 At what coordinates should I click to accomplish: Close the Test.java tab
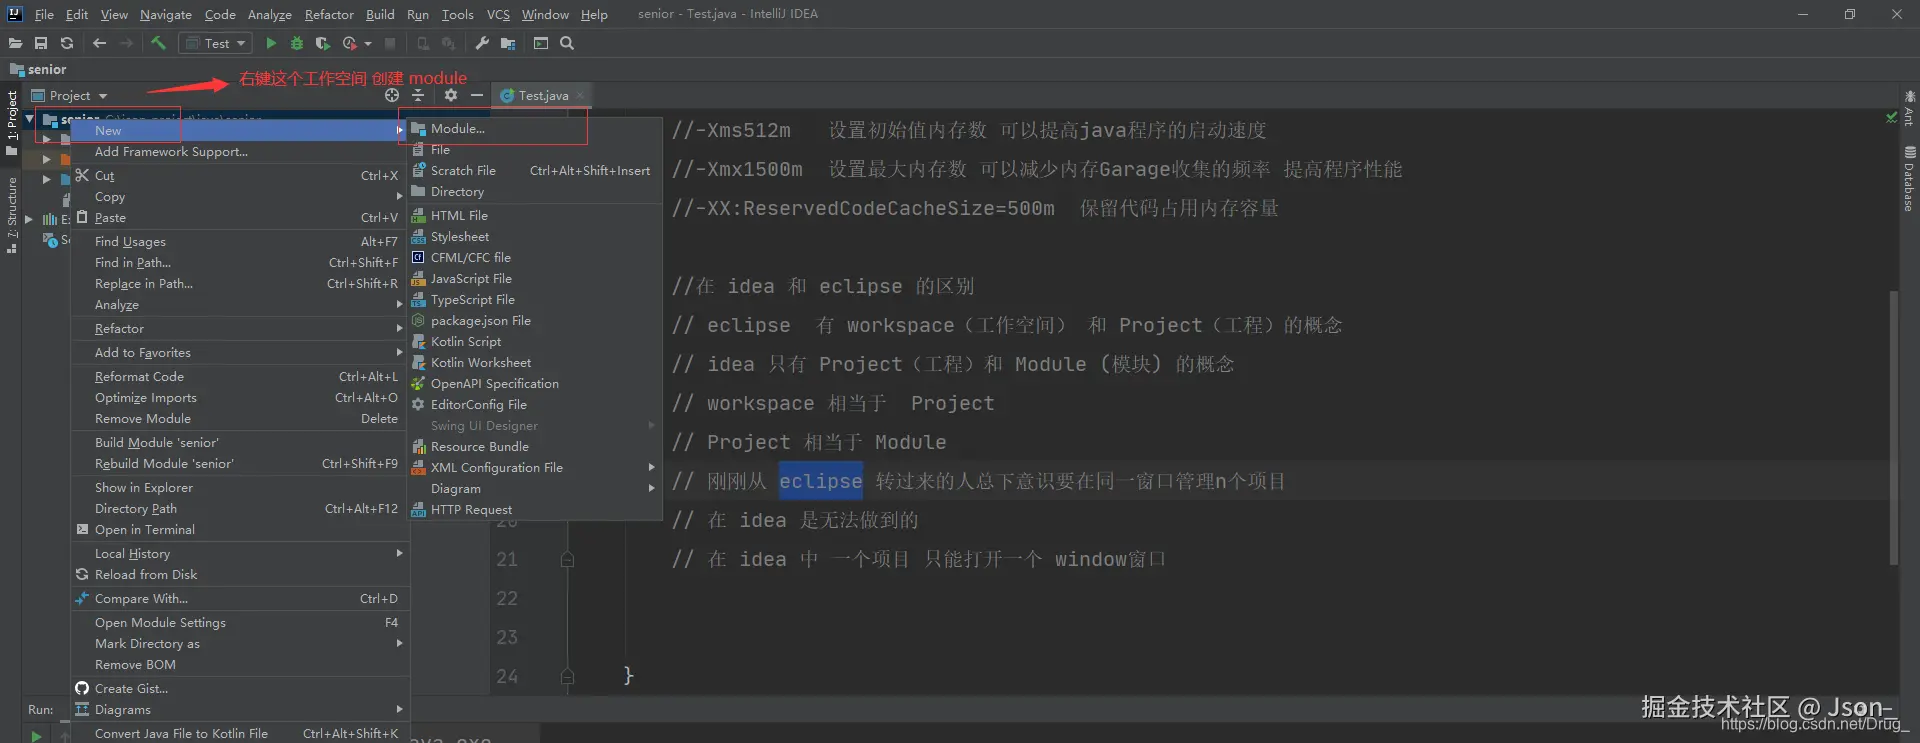[x=580, y=95]
